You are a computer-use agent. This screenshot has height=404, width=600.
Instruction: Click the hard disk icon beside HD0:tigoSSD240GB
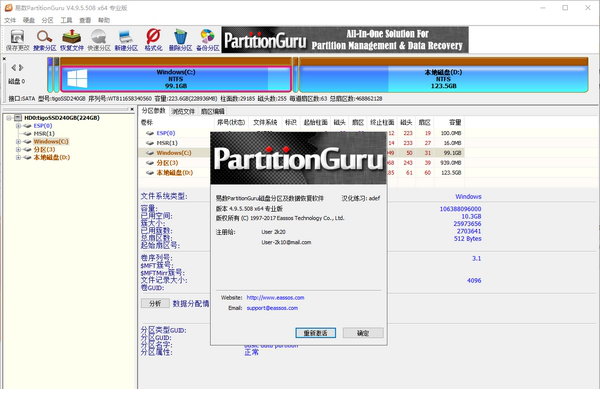pyautogui.click(x=18, y=118)
